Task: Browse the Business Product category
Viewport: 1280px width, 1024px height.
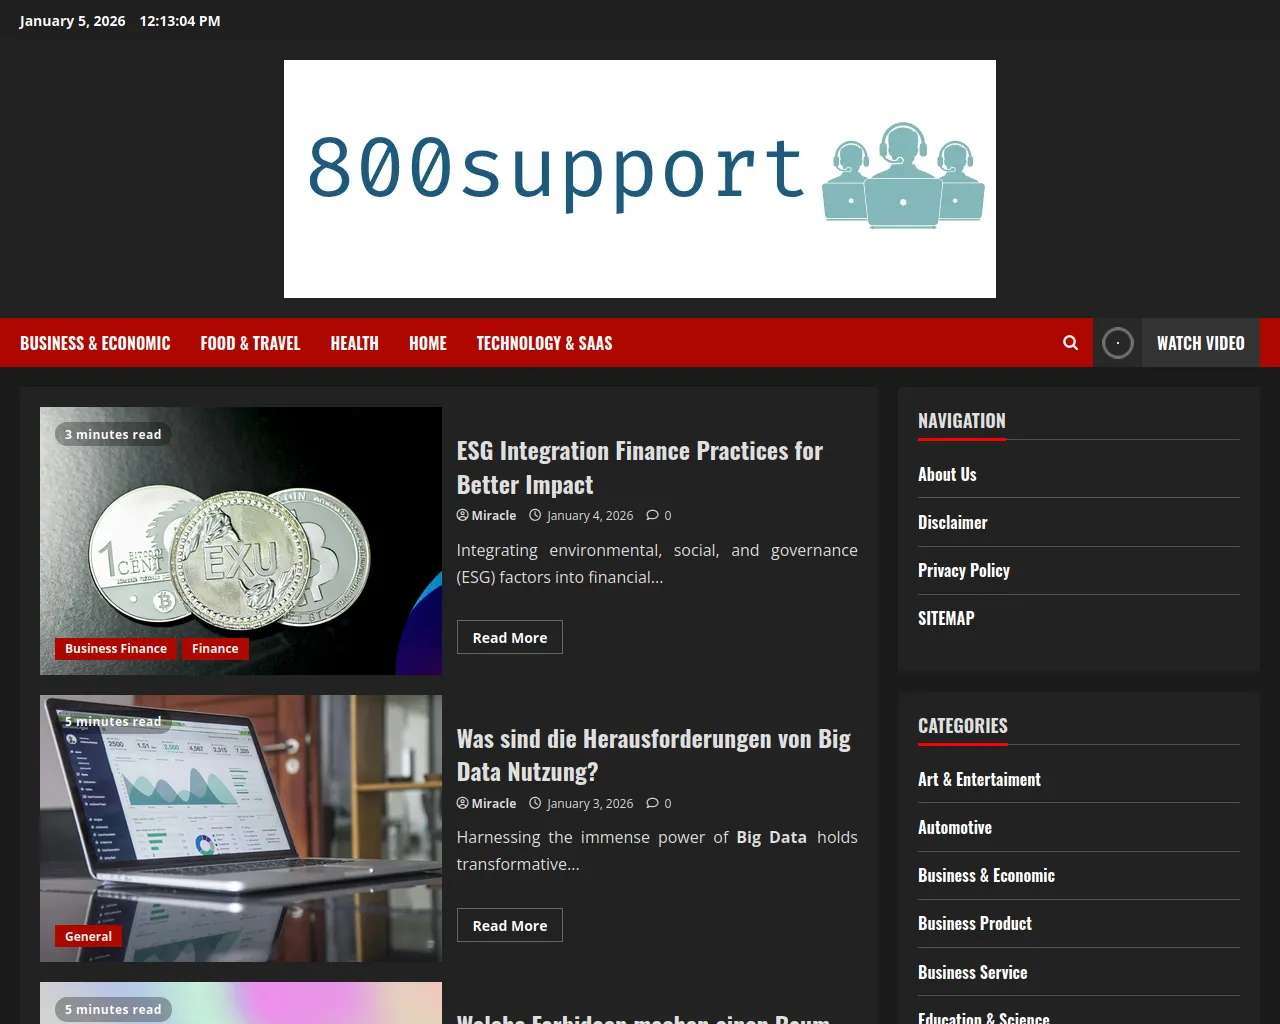Action: [x=975, y=923]
